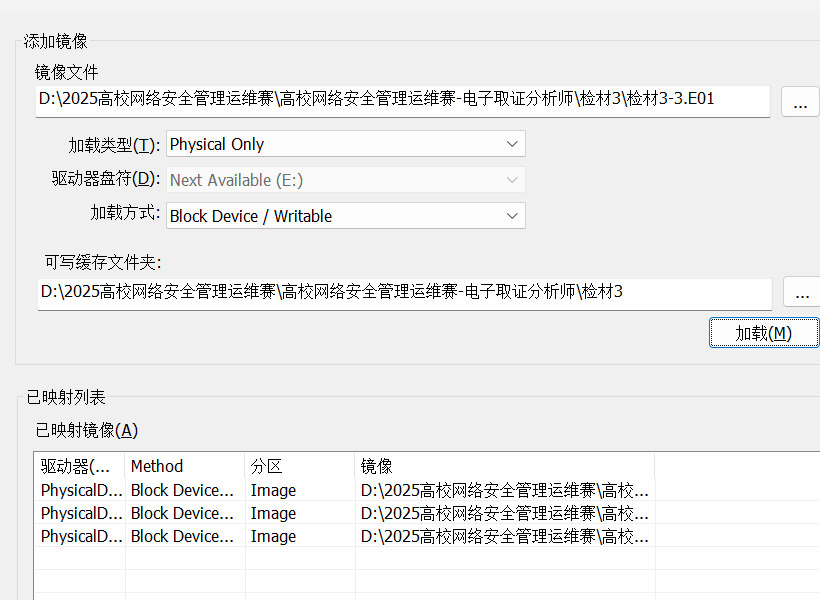Select the first PhysicalD mapped image row

426,490
